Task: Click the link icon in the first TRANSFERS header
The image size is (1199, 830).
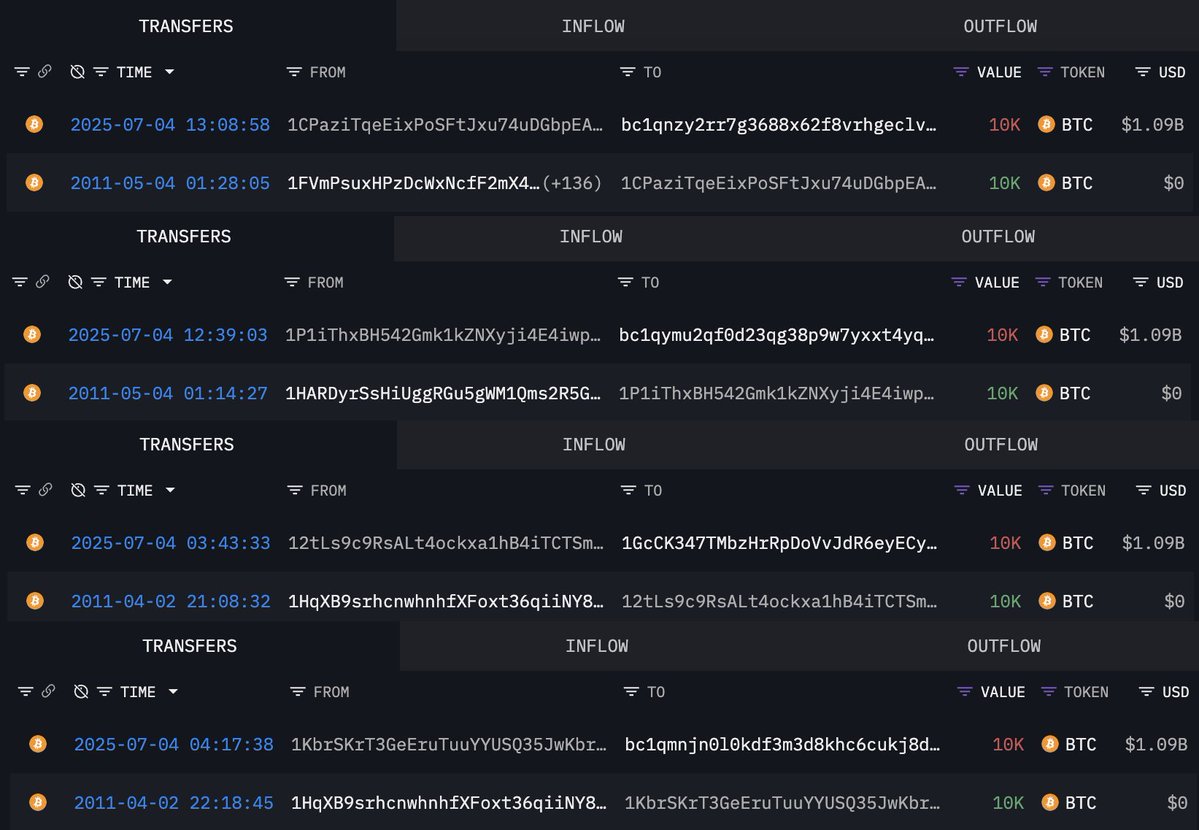Action: click(x=46, y=71)
